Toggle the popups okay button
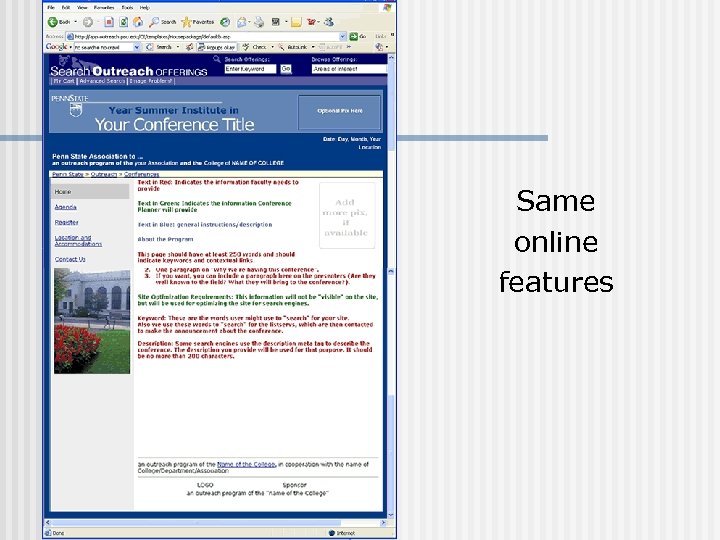 [x=217, y=47]
